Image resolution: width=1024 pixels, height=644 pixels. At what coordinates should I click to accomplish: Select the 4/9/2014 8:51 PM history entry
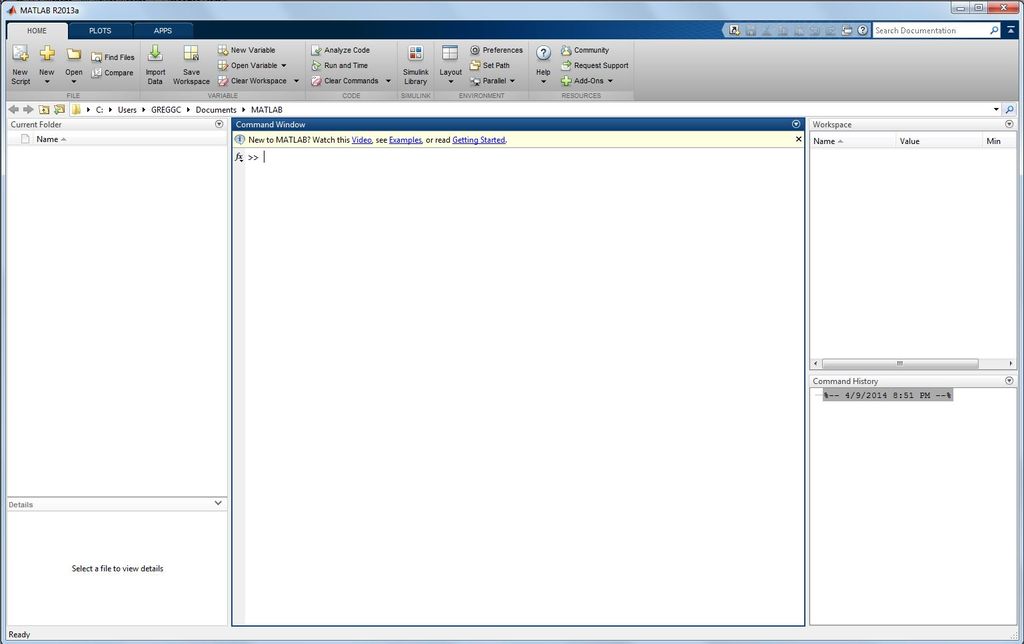coord(888,395)
